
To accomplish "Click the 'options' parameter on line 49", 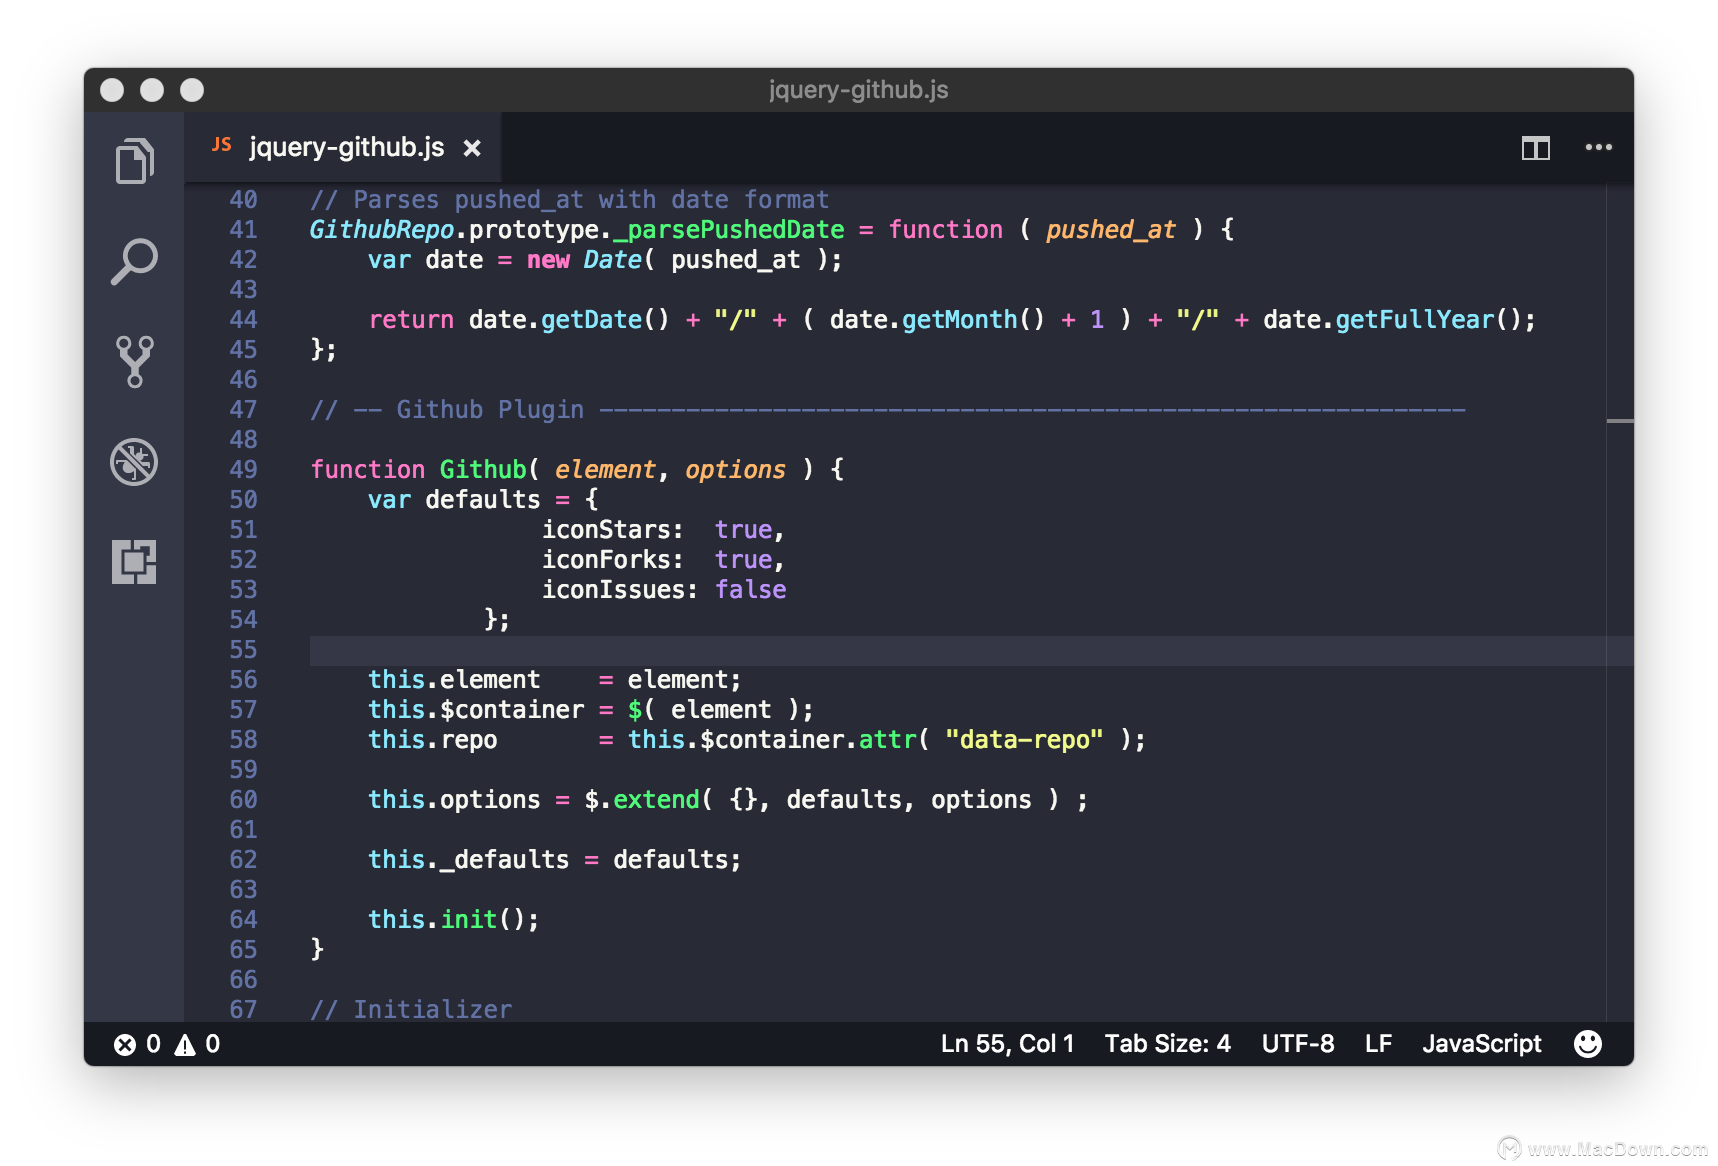I will (735, 470).
